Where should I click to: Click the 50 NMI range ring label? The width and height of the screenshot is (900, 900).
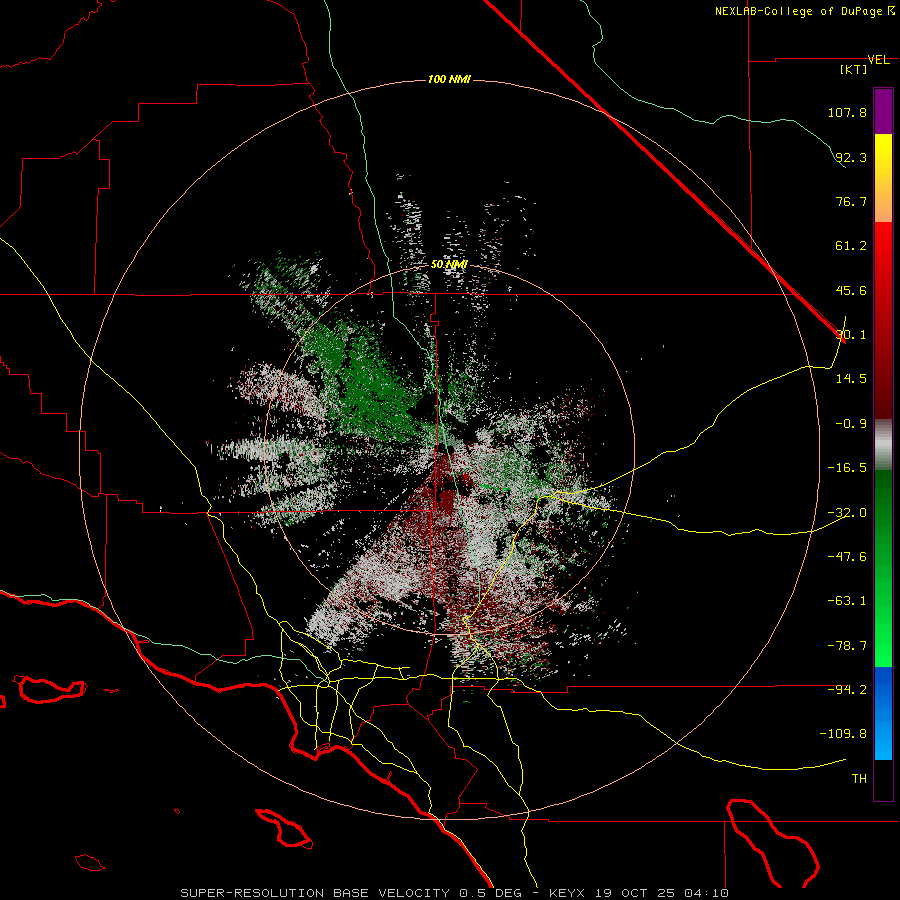449,265
